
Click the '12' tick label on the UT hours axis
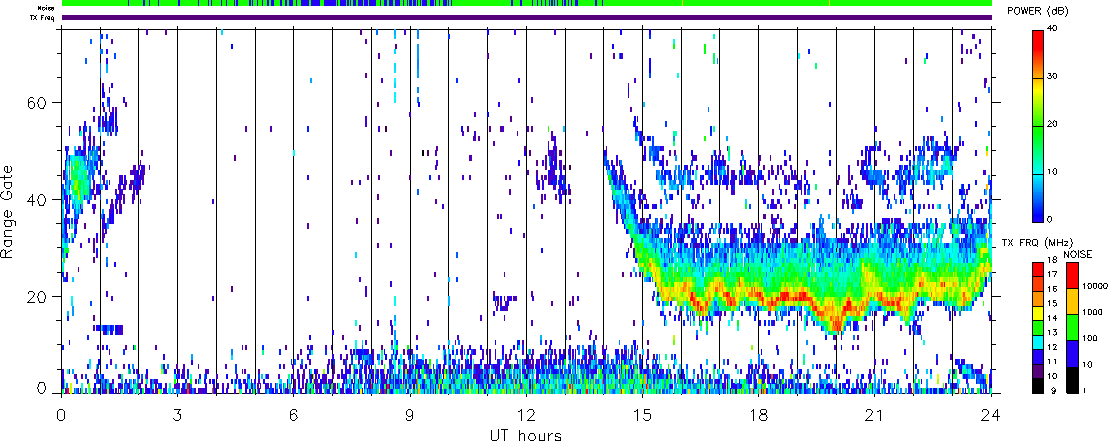[526, 414]
